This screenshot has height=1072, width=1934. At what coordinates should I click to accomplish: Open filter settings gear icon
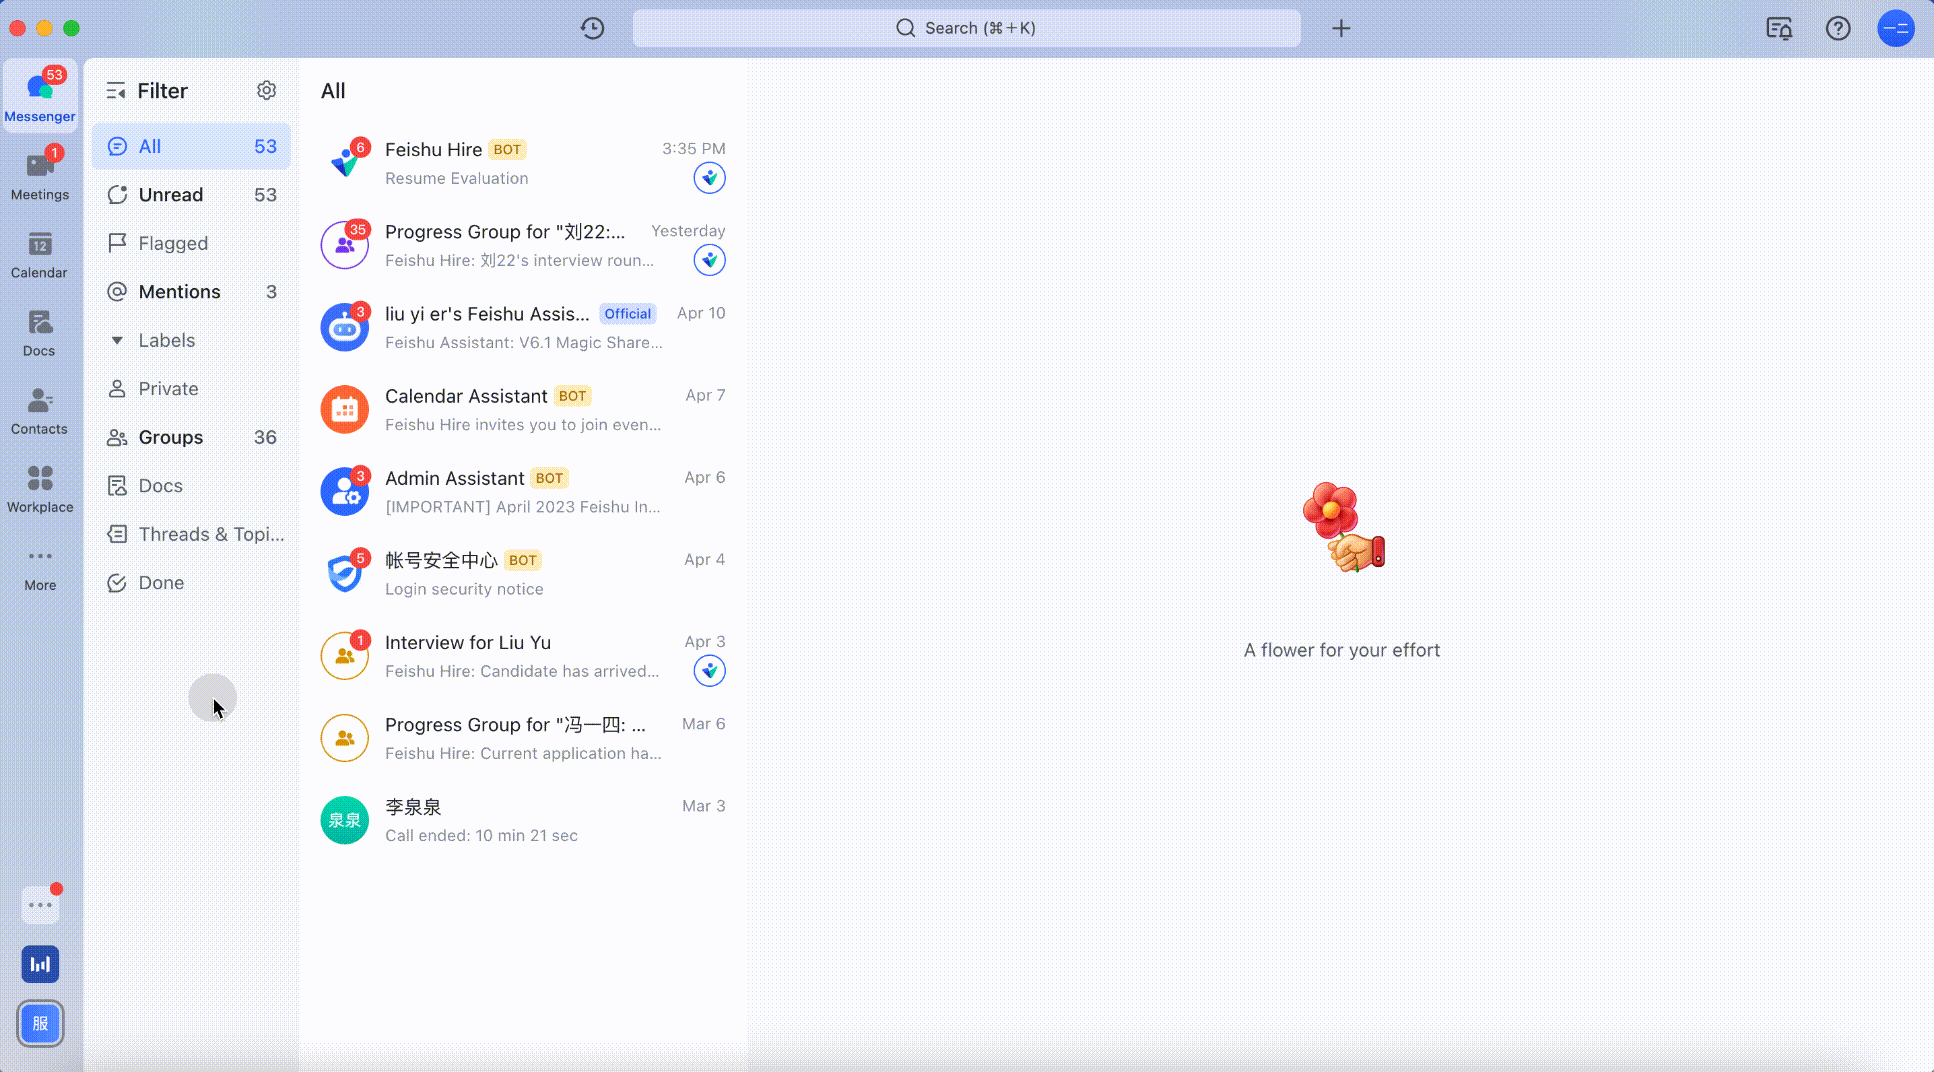[266, 91]
